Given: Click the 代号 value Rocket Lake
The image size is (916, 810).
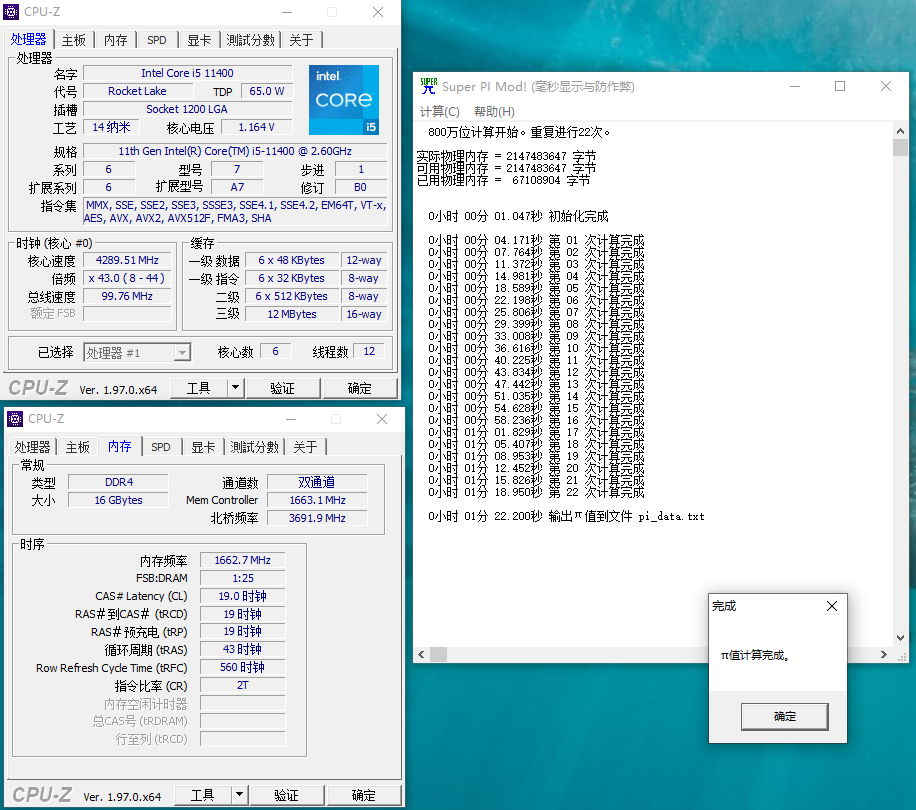Looking at the screenshot, I should pos(137,91).
